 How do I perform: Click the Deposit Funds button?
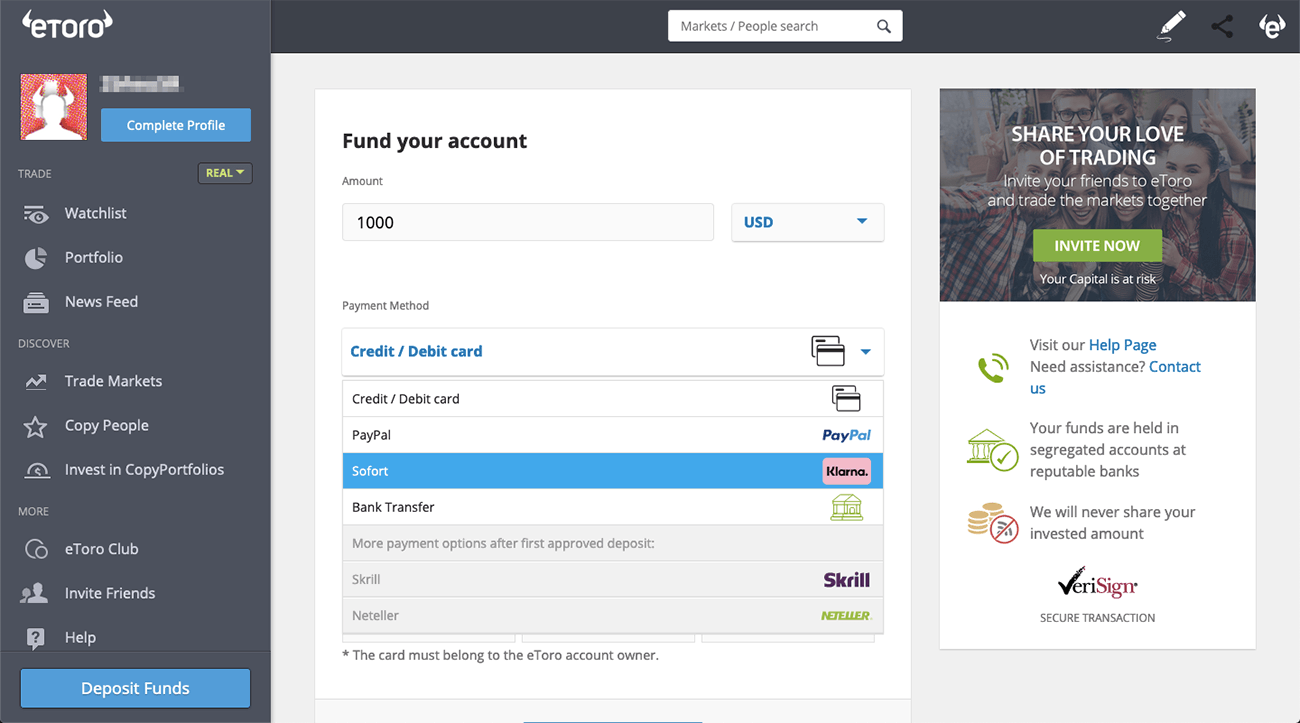point(135,688)
